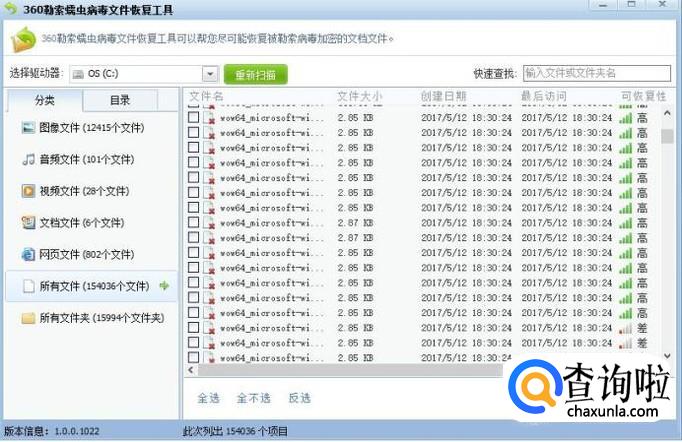Click the horizontal scrollbar track
Image resolution: width=682 pixels, height=442 pixels.
pos(350,370)
